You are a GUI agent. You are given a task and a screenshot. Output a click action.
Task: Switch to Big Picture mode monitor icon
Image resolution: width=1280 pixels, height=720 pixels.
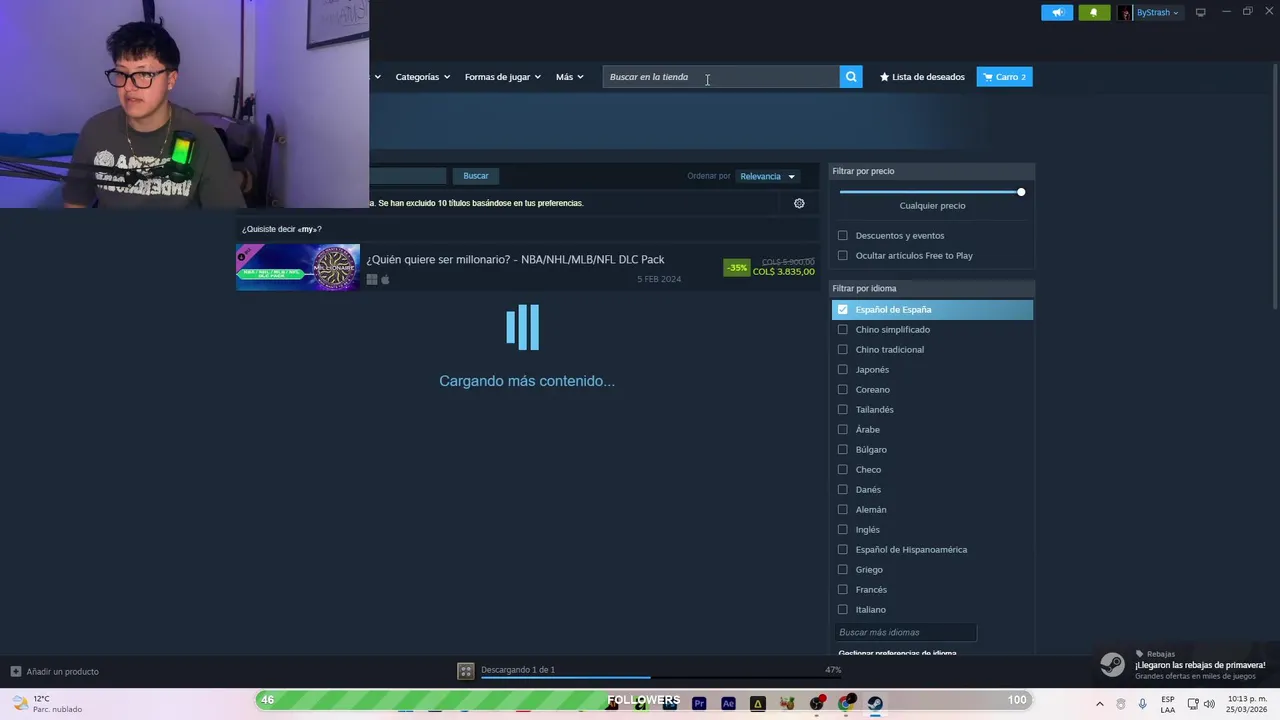pos(1200,12)
